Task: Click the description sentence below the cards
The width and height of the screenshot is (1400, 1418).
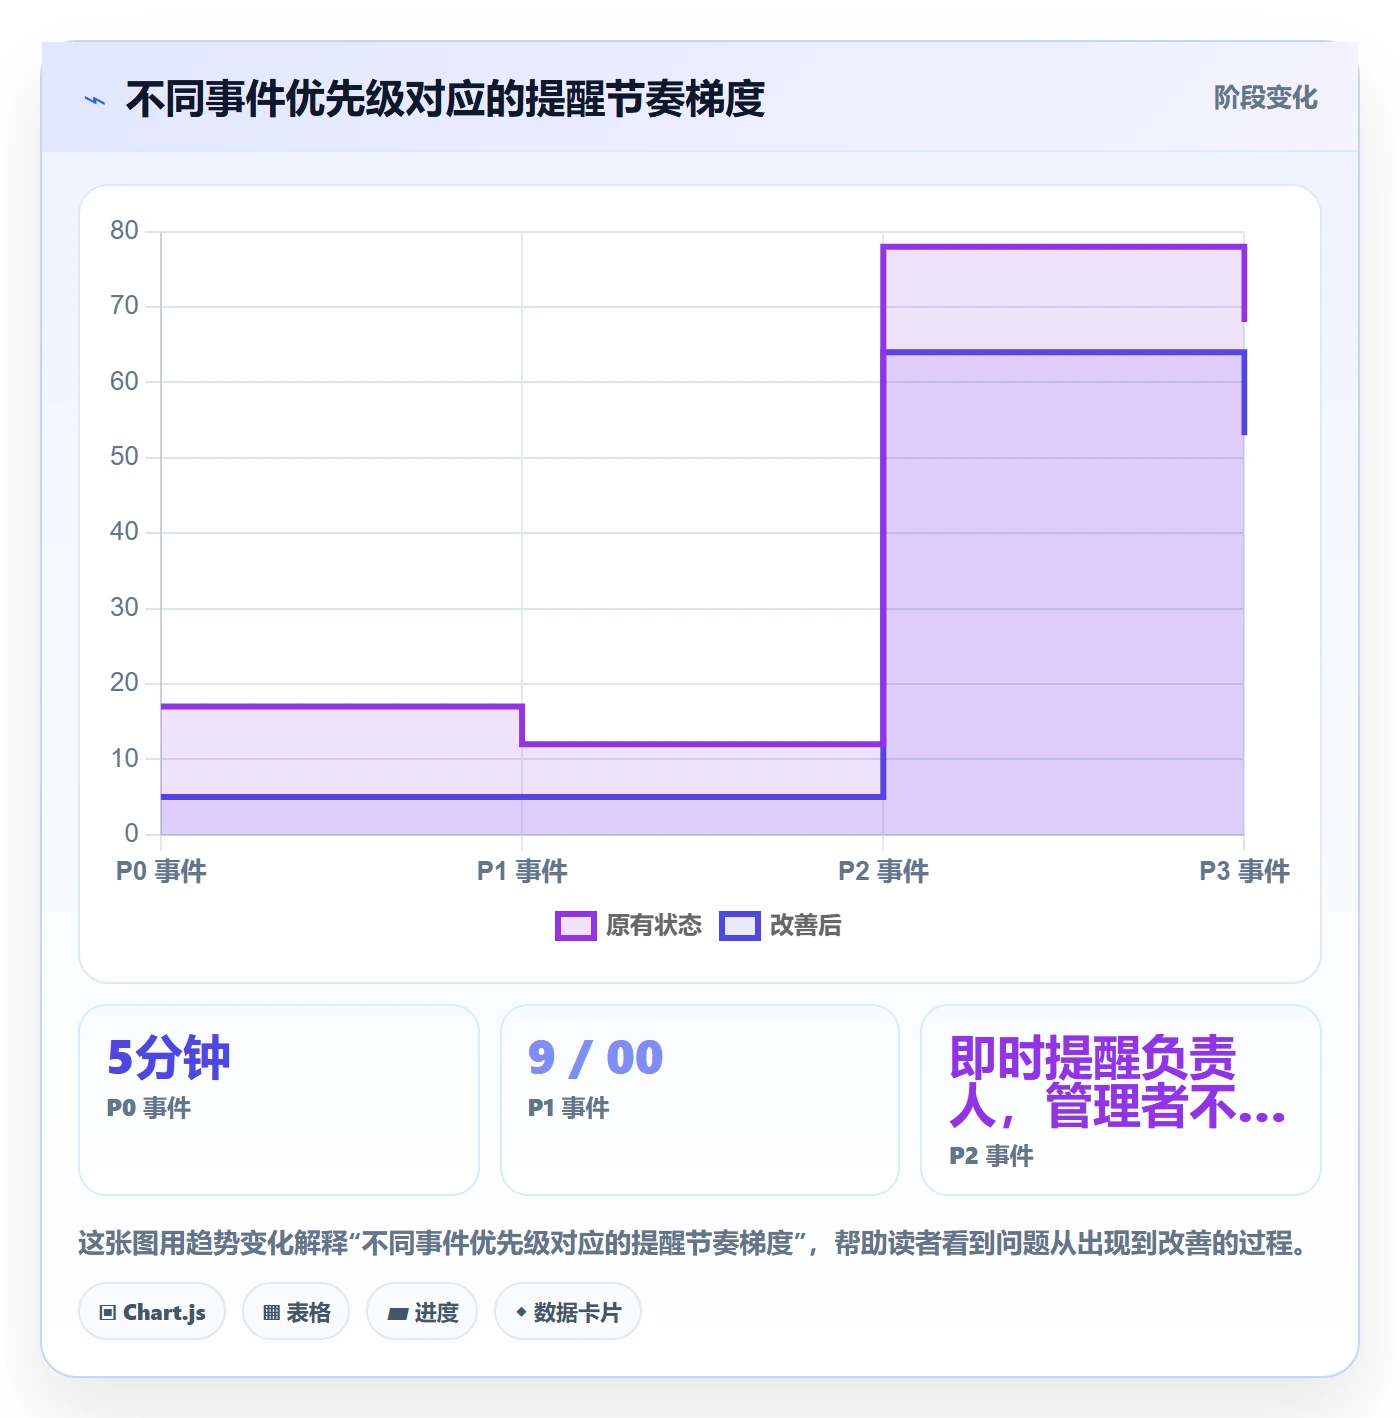Action: click(x=692, y=1244)
